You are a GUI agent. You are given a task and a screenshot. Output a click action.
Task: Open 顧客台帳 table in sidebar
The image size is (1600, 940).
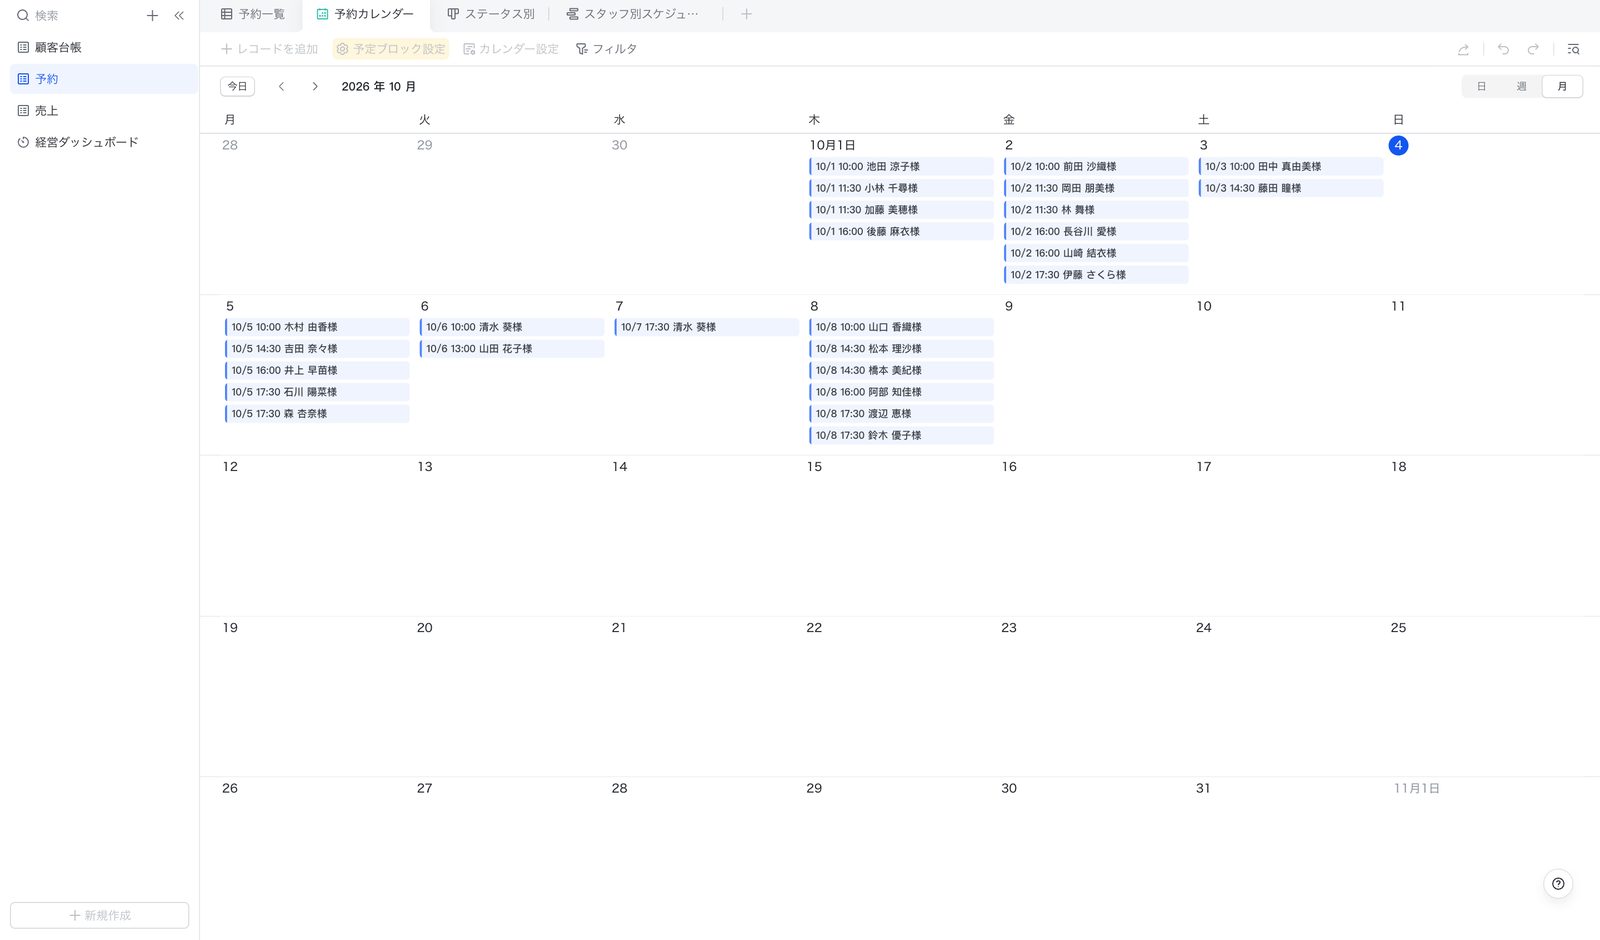103,47
